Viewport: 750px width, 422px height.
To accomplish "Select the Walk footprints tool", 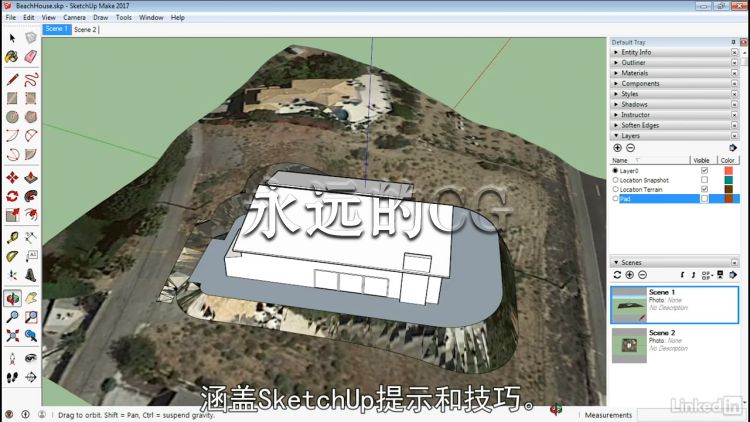I will pos(12,377).
